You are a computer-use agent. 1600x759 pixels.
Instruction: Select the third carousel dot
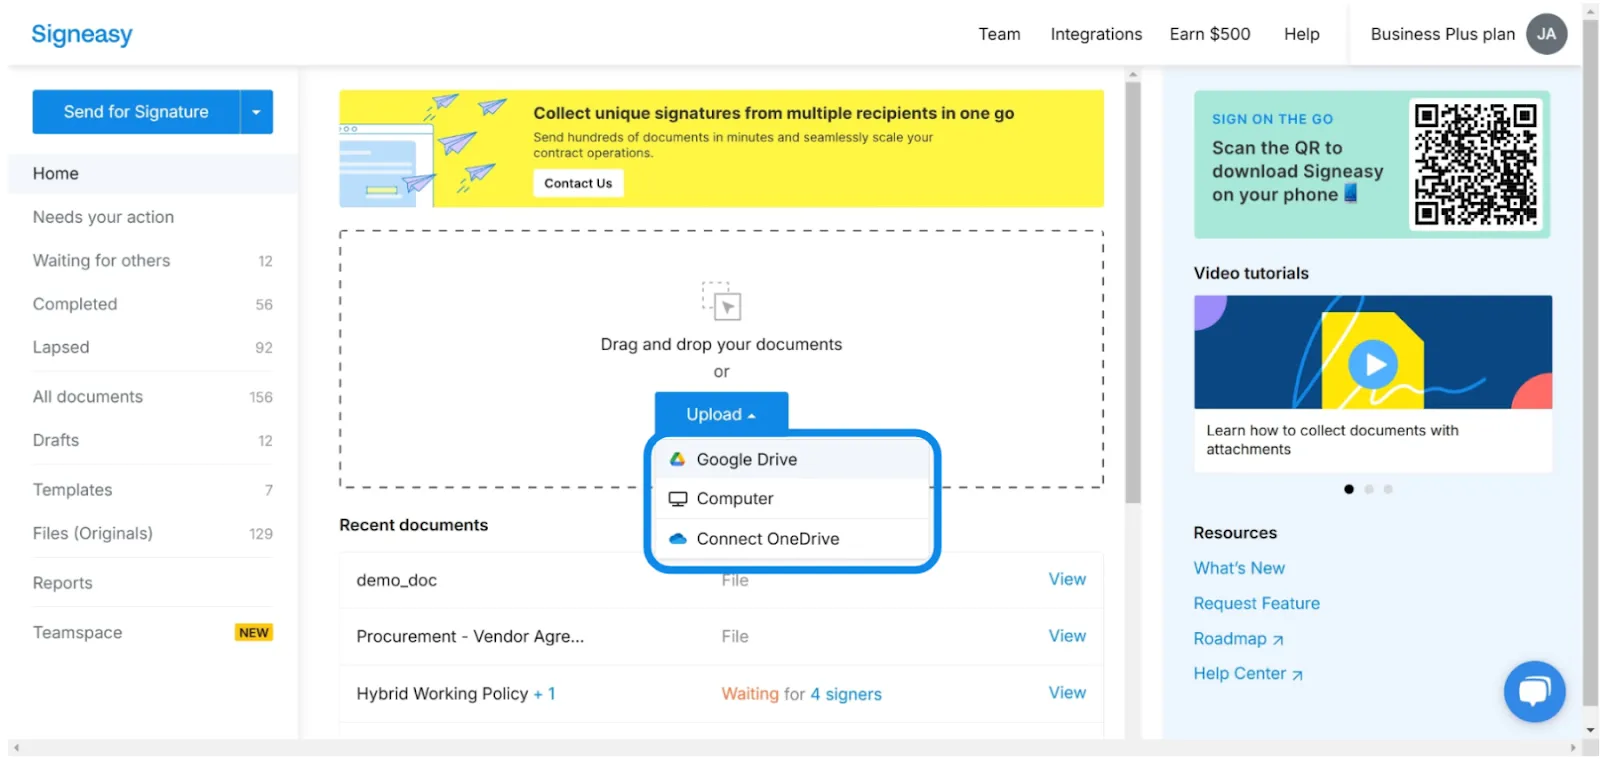click(1388, 489)
